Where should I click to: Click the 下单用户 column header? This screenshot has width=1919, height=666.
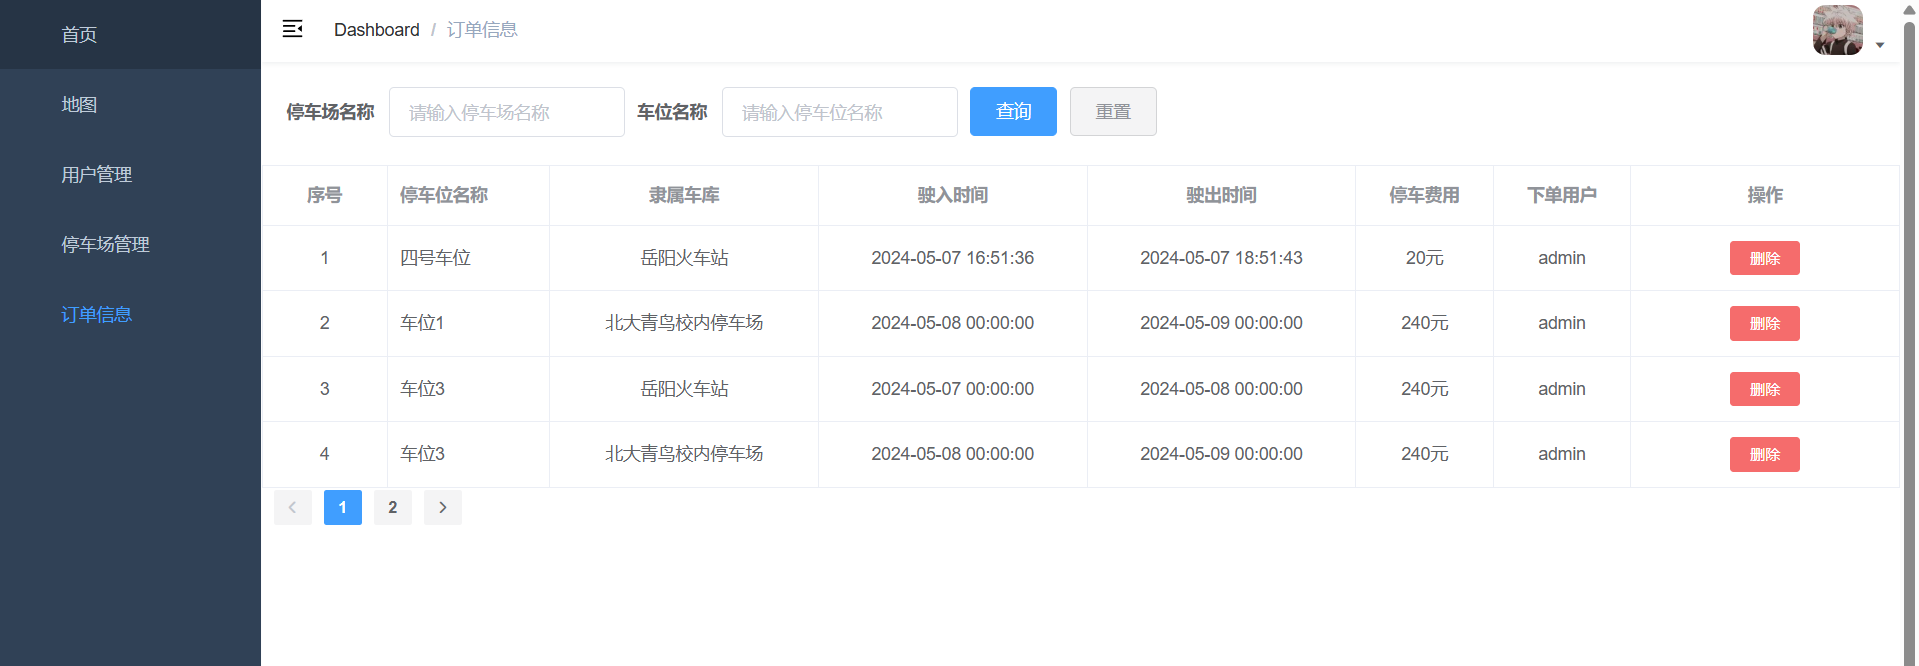(x=1562, y=195)
